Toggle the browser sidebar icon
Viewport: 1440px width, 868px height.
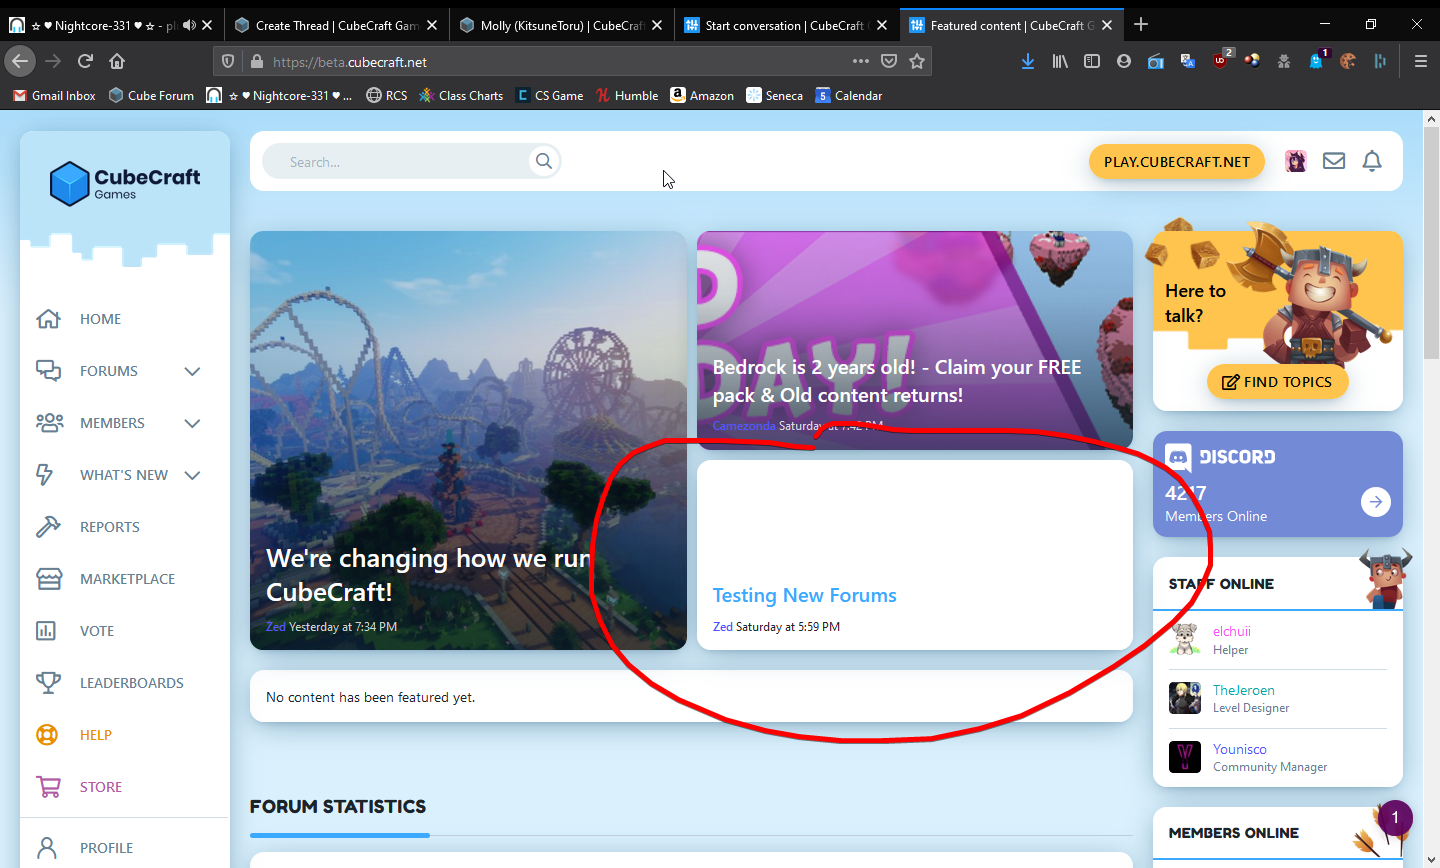(1092, 61)
